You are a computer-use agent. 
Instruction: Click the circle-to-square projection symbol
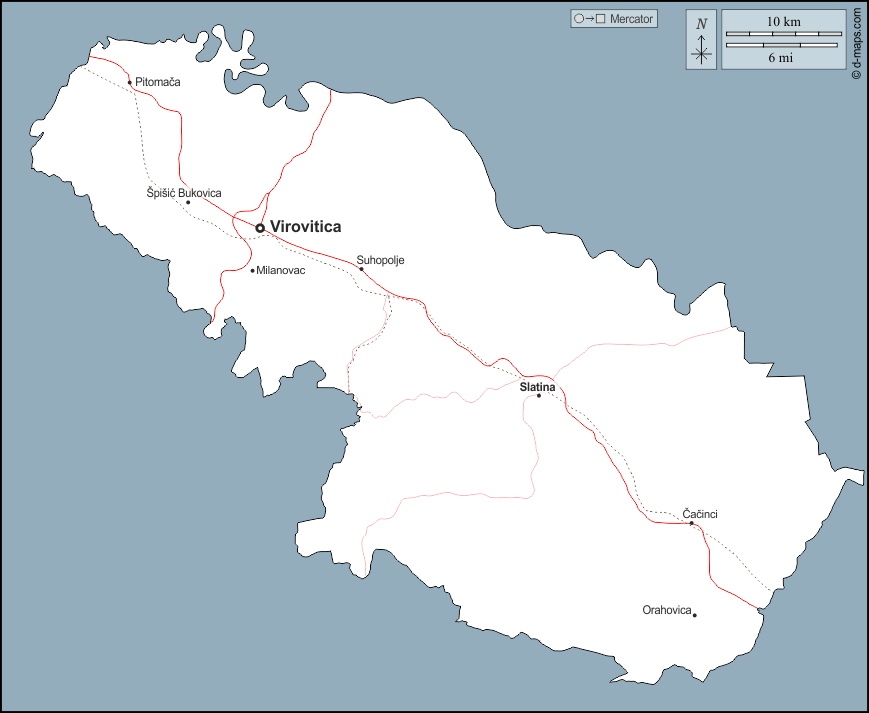588,18
